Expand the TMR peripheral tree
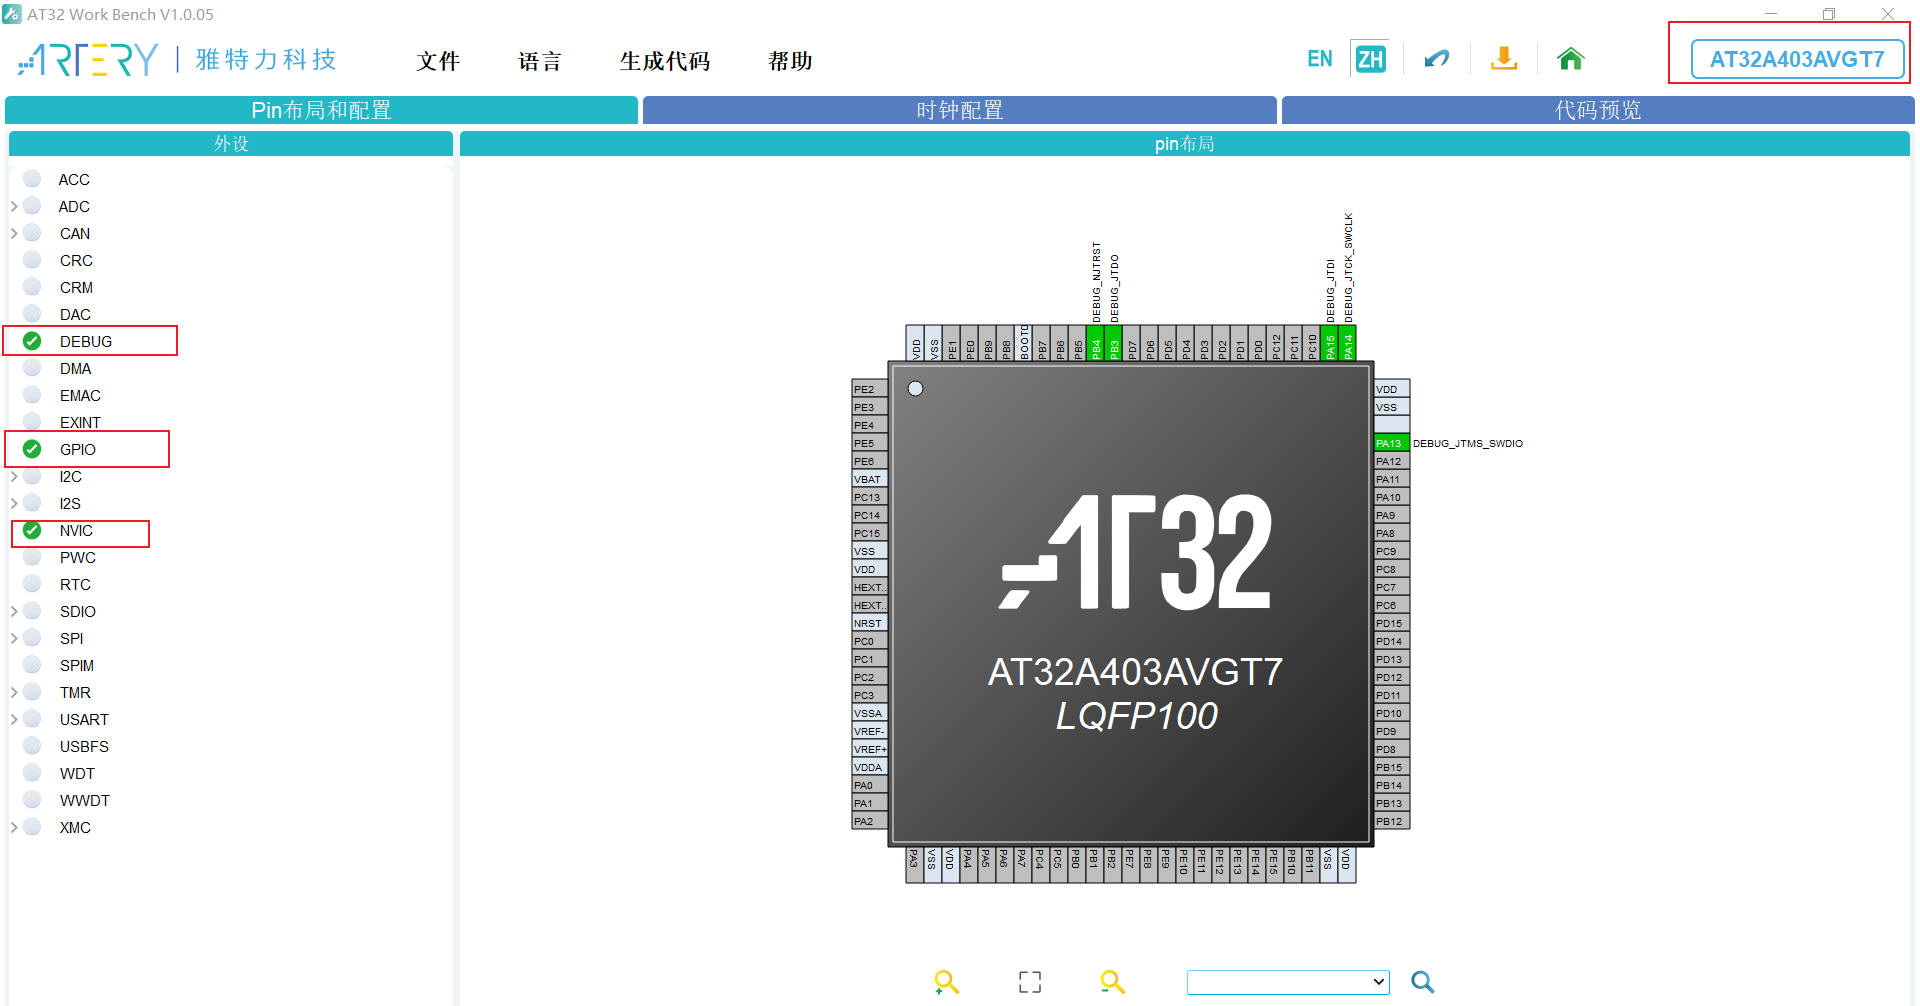 [x=13, y=691]
